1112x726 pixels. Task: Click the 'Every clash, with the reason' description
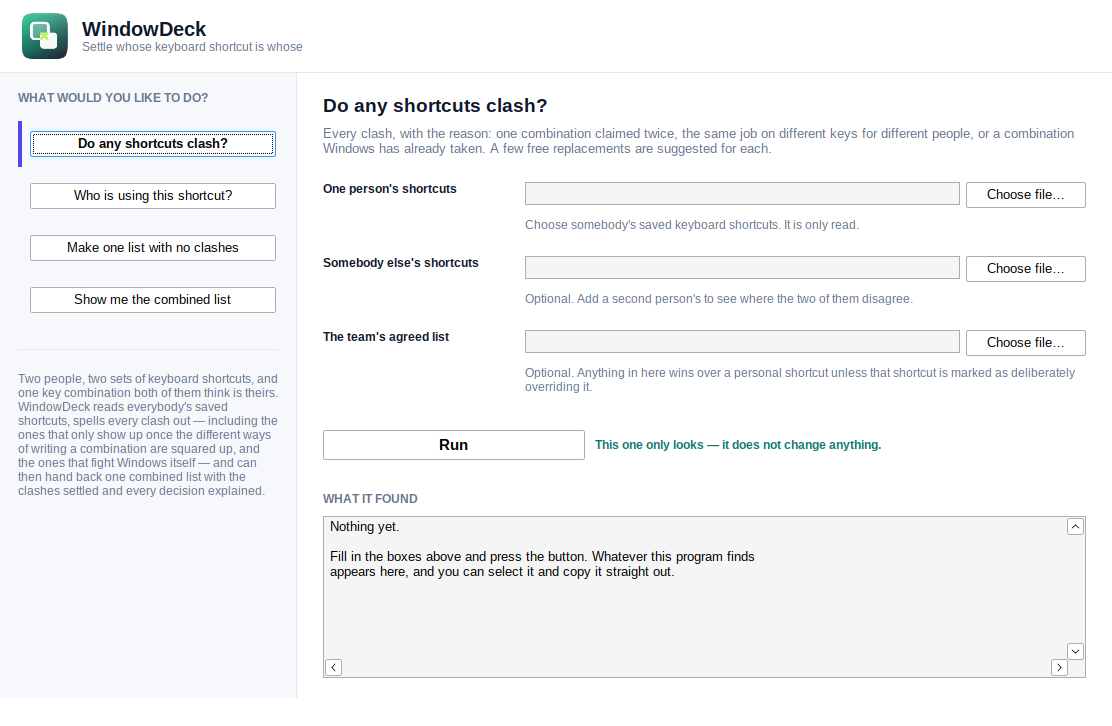coord(699,141)
